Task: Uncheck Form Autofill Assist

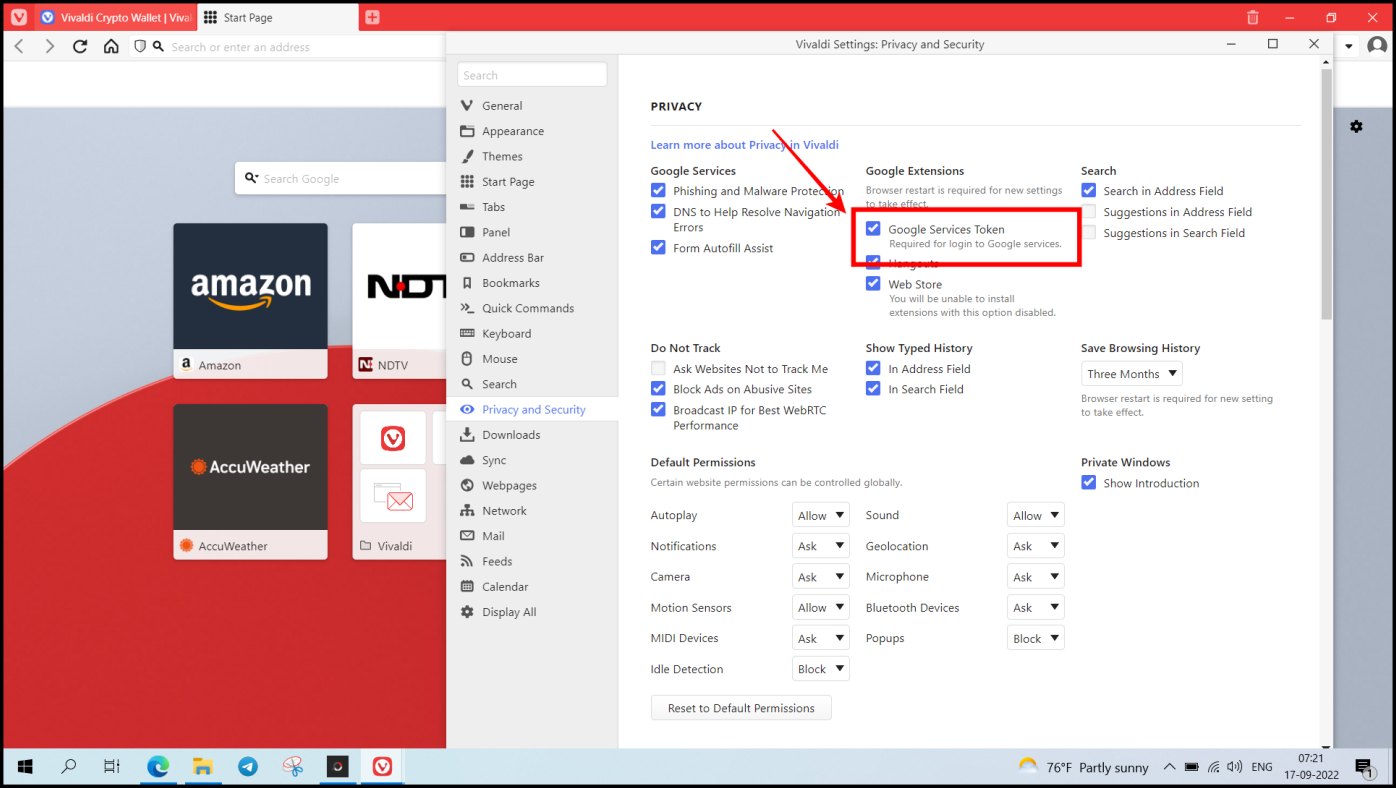Action: click(658, 247)
